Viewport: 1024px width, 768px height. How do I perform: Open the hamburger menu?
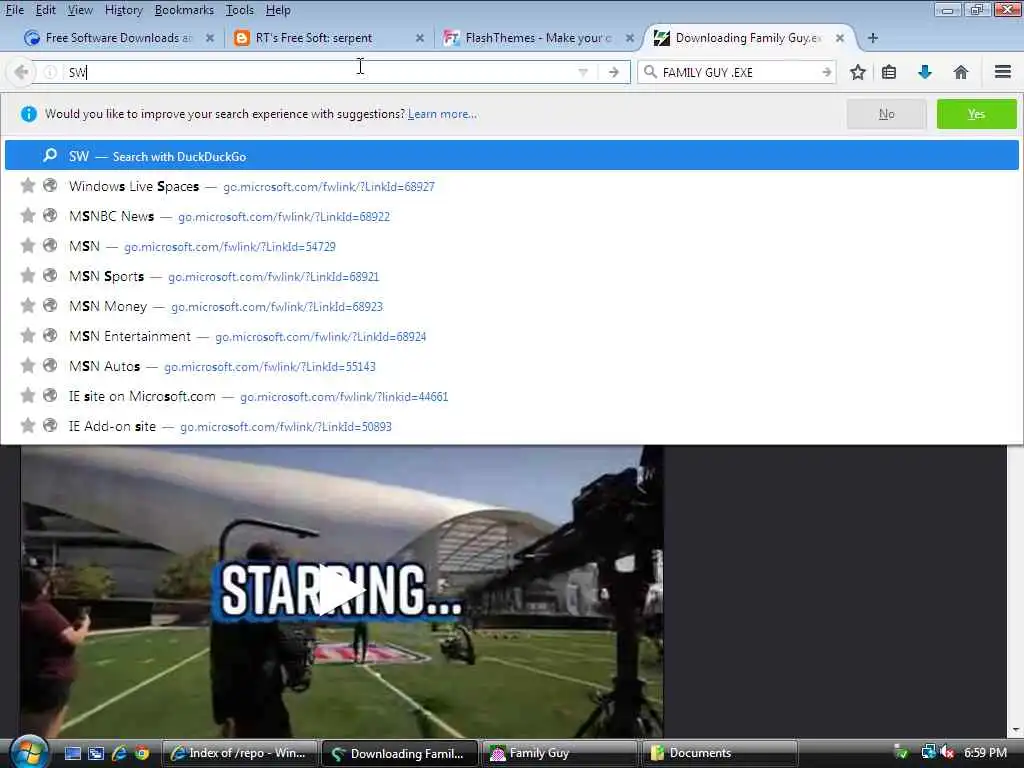coord(1002,72)
